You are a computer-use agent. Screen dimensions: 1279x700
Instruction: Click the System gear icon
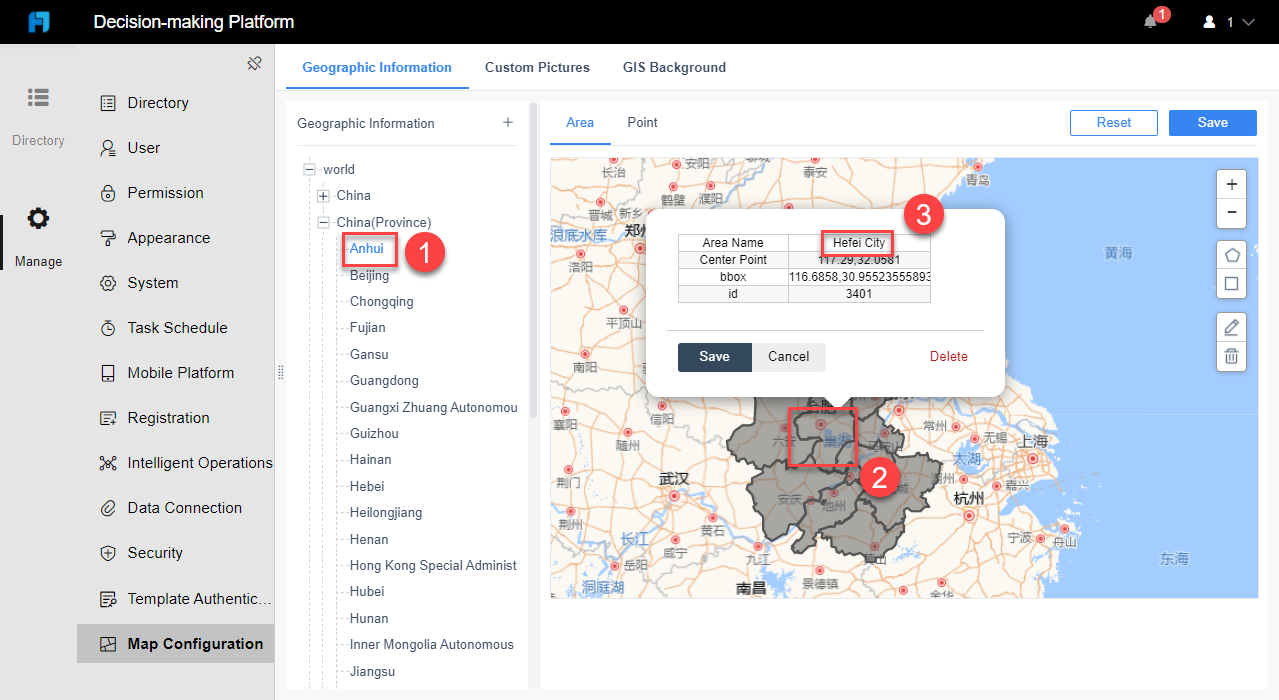point(108,283)
